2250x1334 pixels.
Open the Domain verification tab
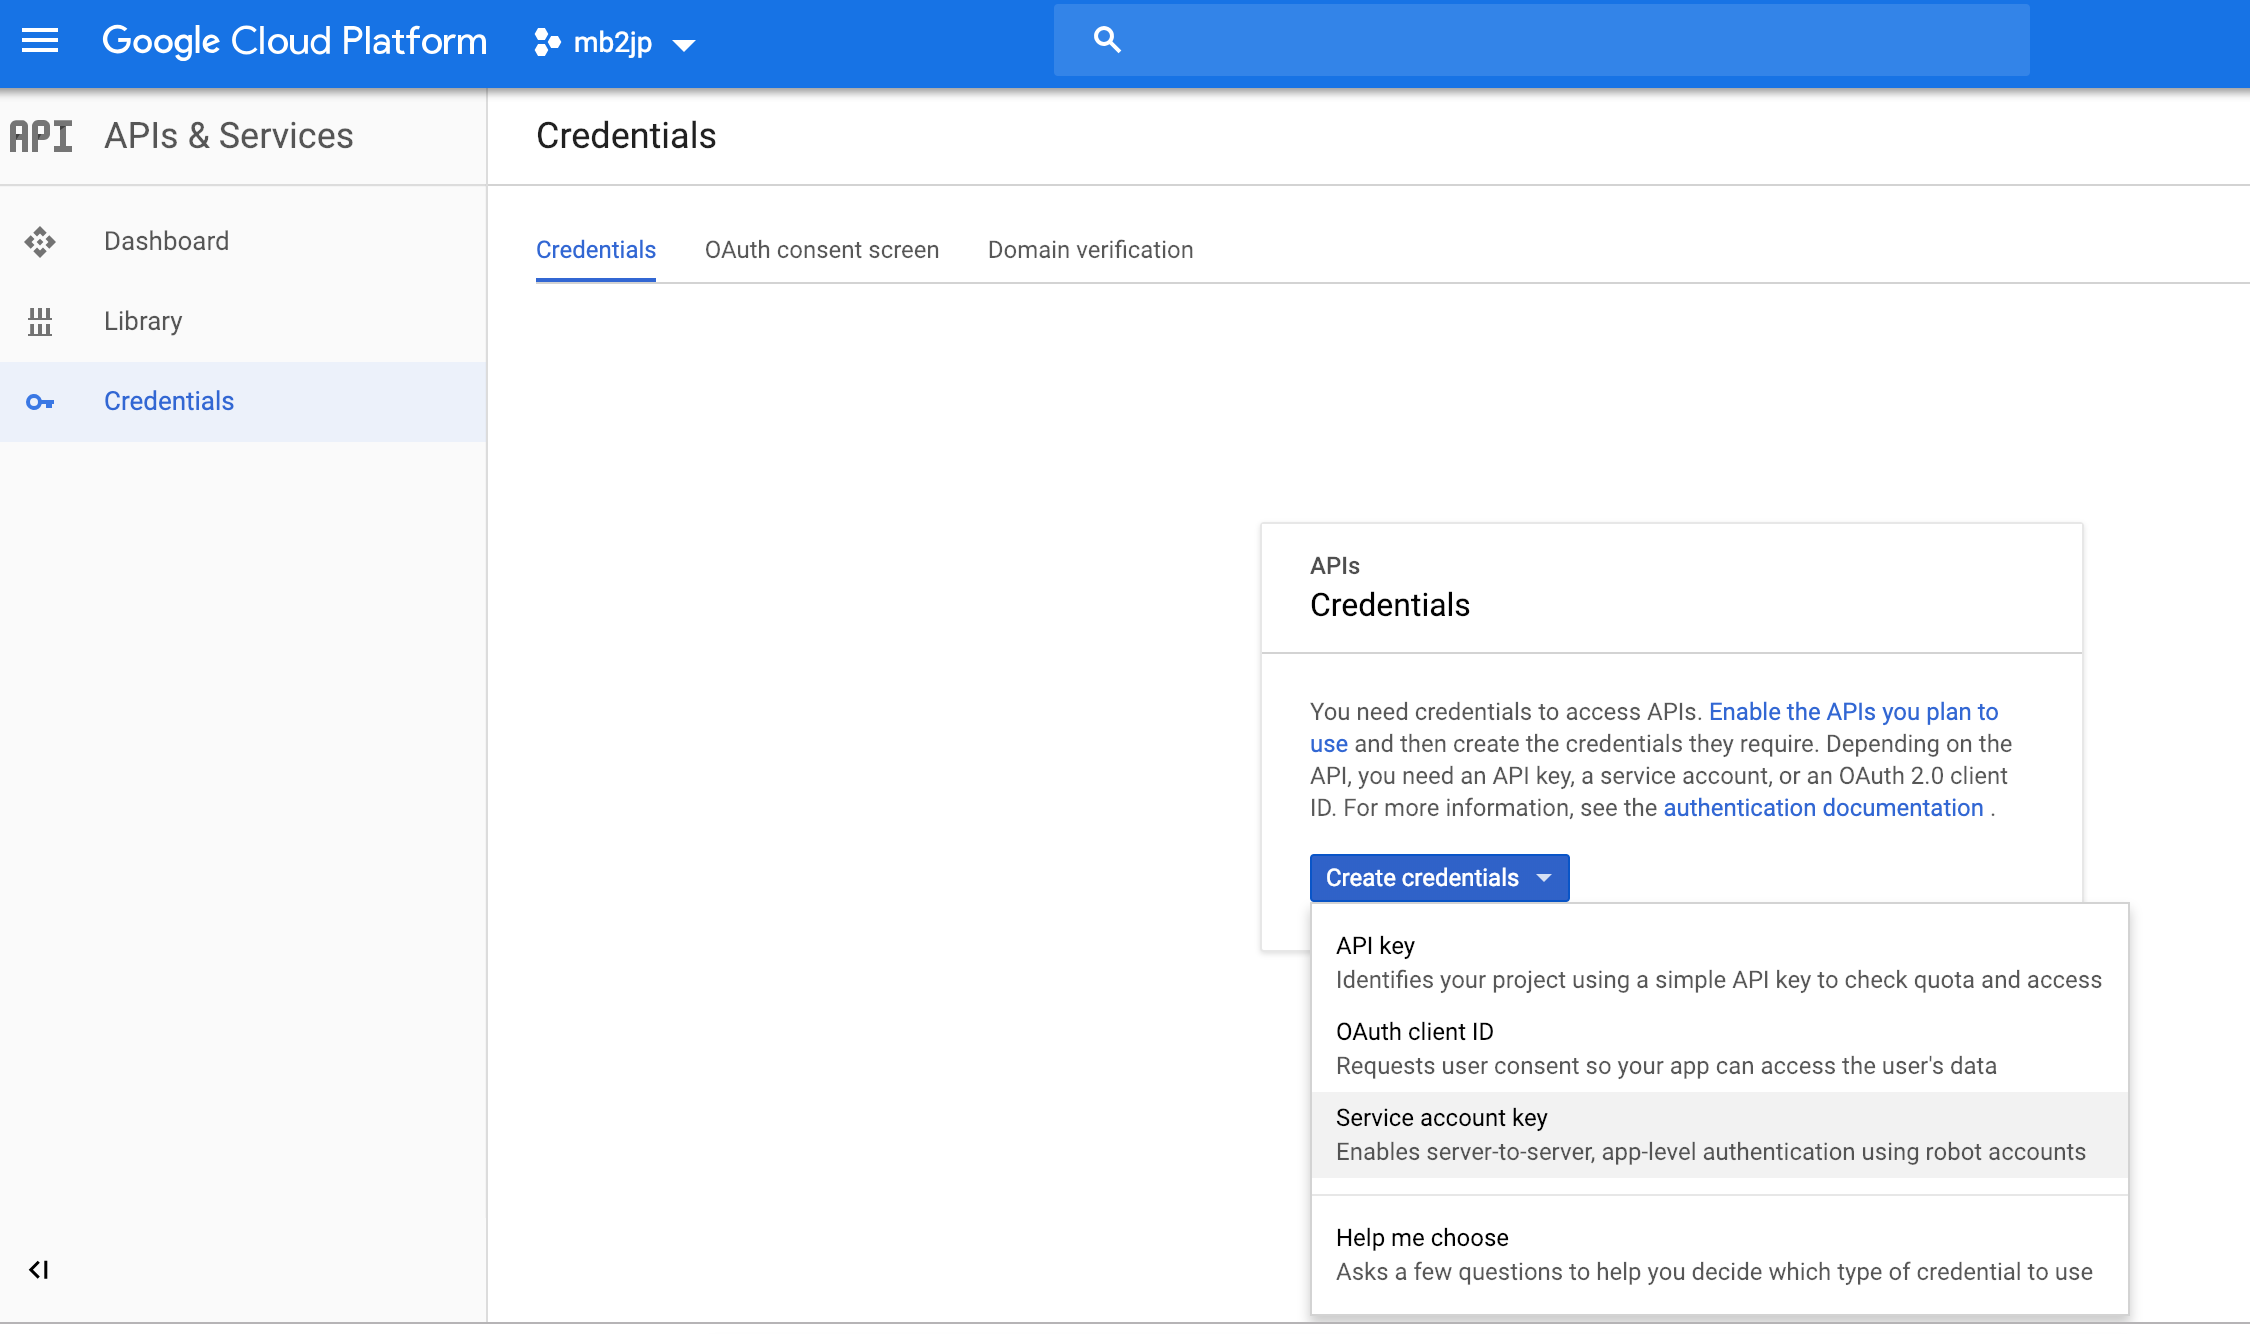pos(1090,250)
